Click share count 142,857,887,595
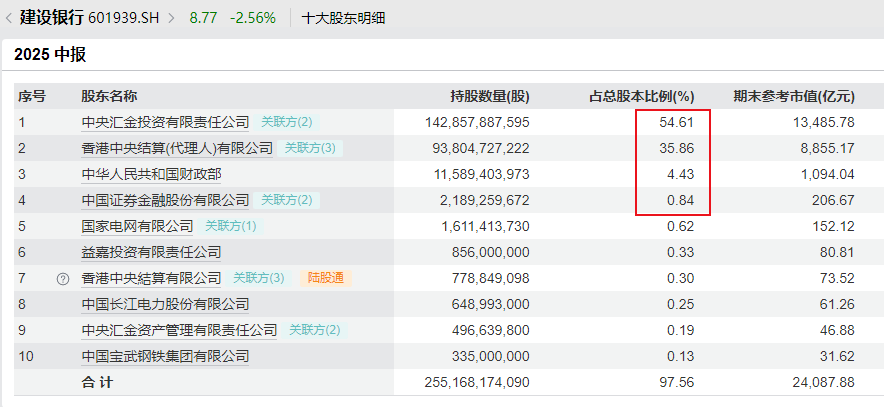Screen dimensions: 884x407 477,122
